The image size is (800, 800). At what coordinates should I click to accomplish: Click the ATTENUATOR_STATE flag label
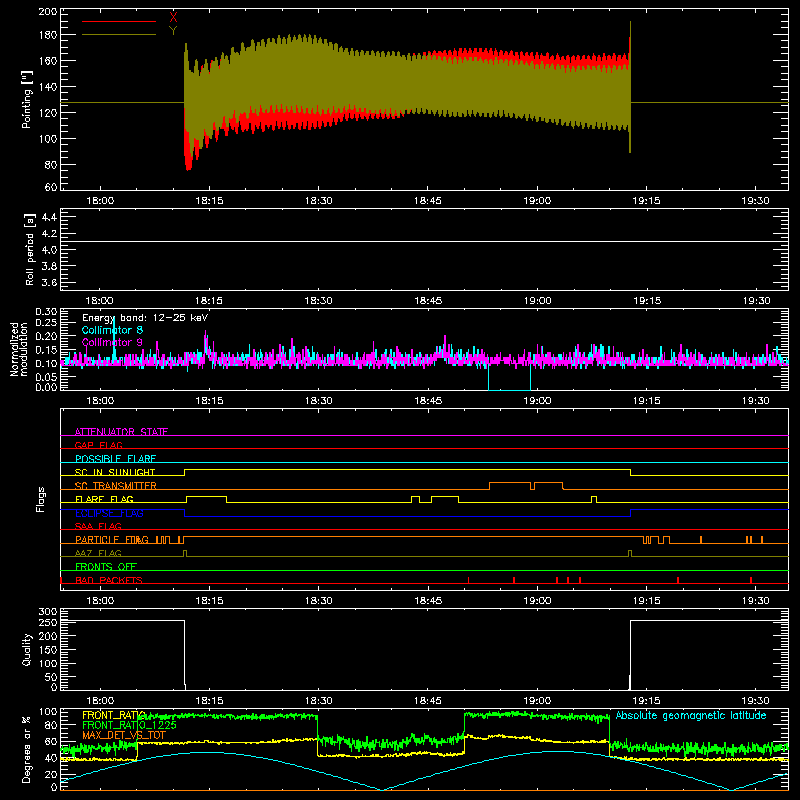pos(121,432)
